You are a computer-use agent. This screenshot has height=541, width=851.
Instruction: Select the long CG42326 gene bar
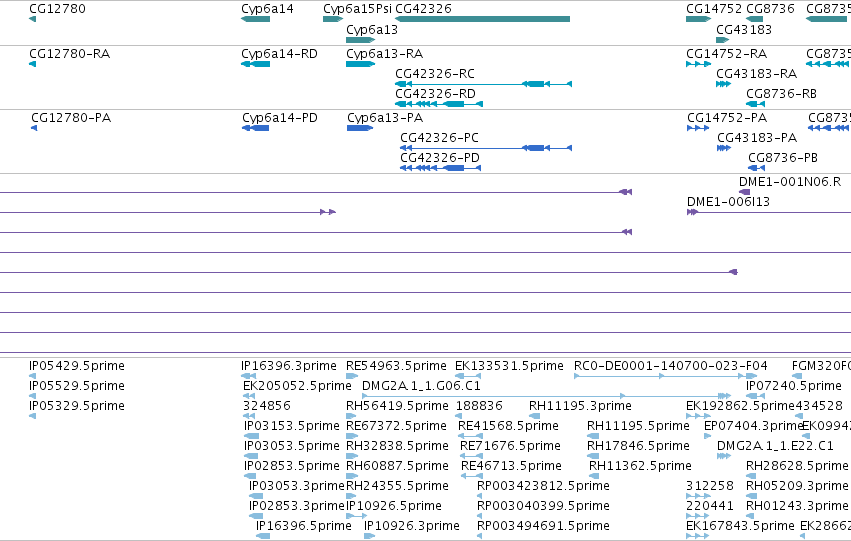[482, 19]
